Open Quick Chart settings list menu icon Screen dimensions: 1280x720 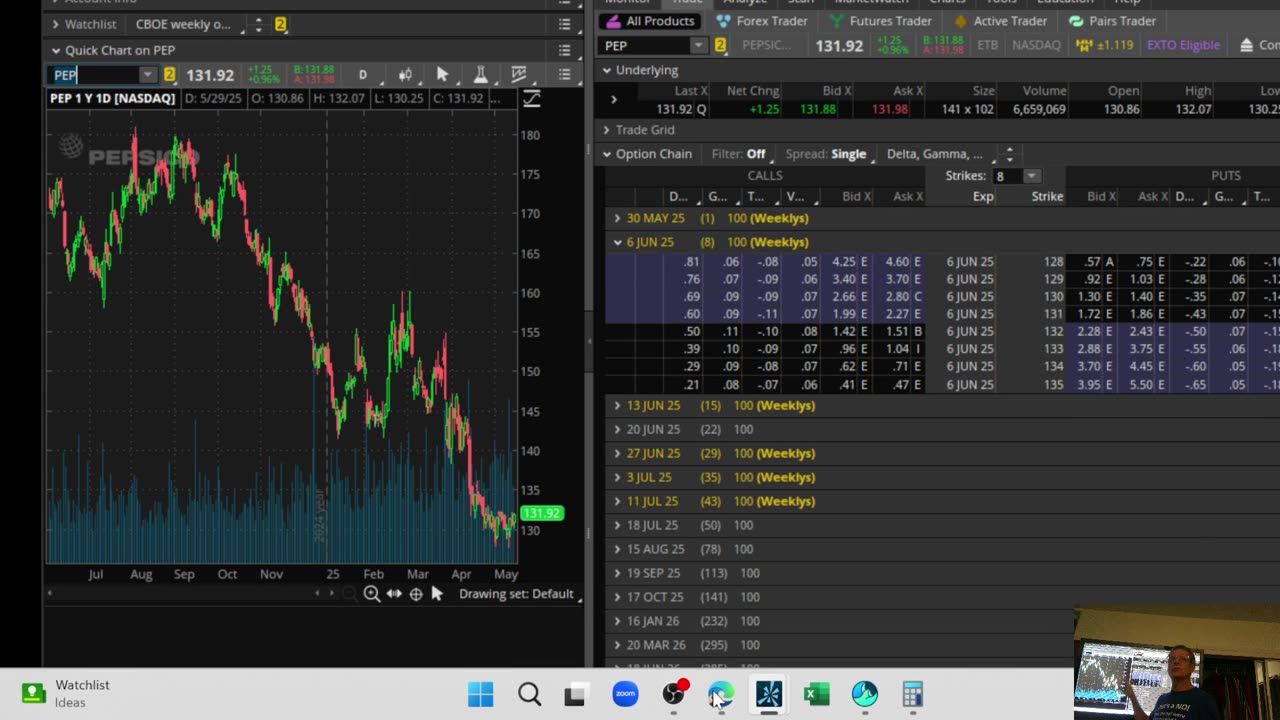565,75
